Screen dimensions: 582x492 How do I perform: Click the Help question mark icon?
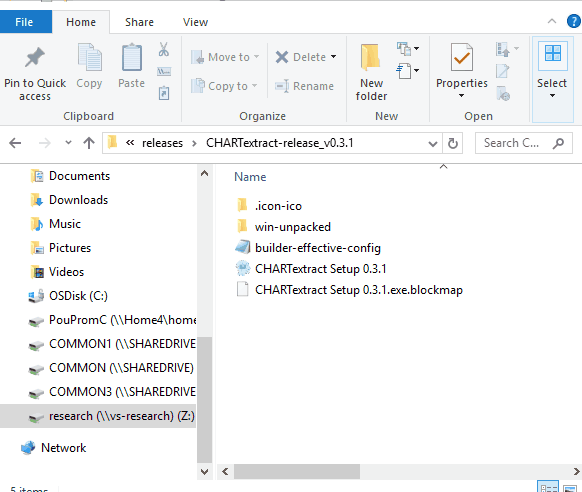pyautogui.click(x=573, y=22)
